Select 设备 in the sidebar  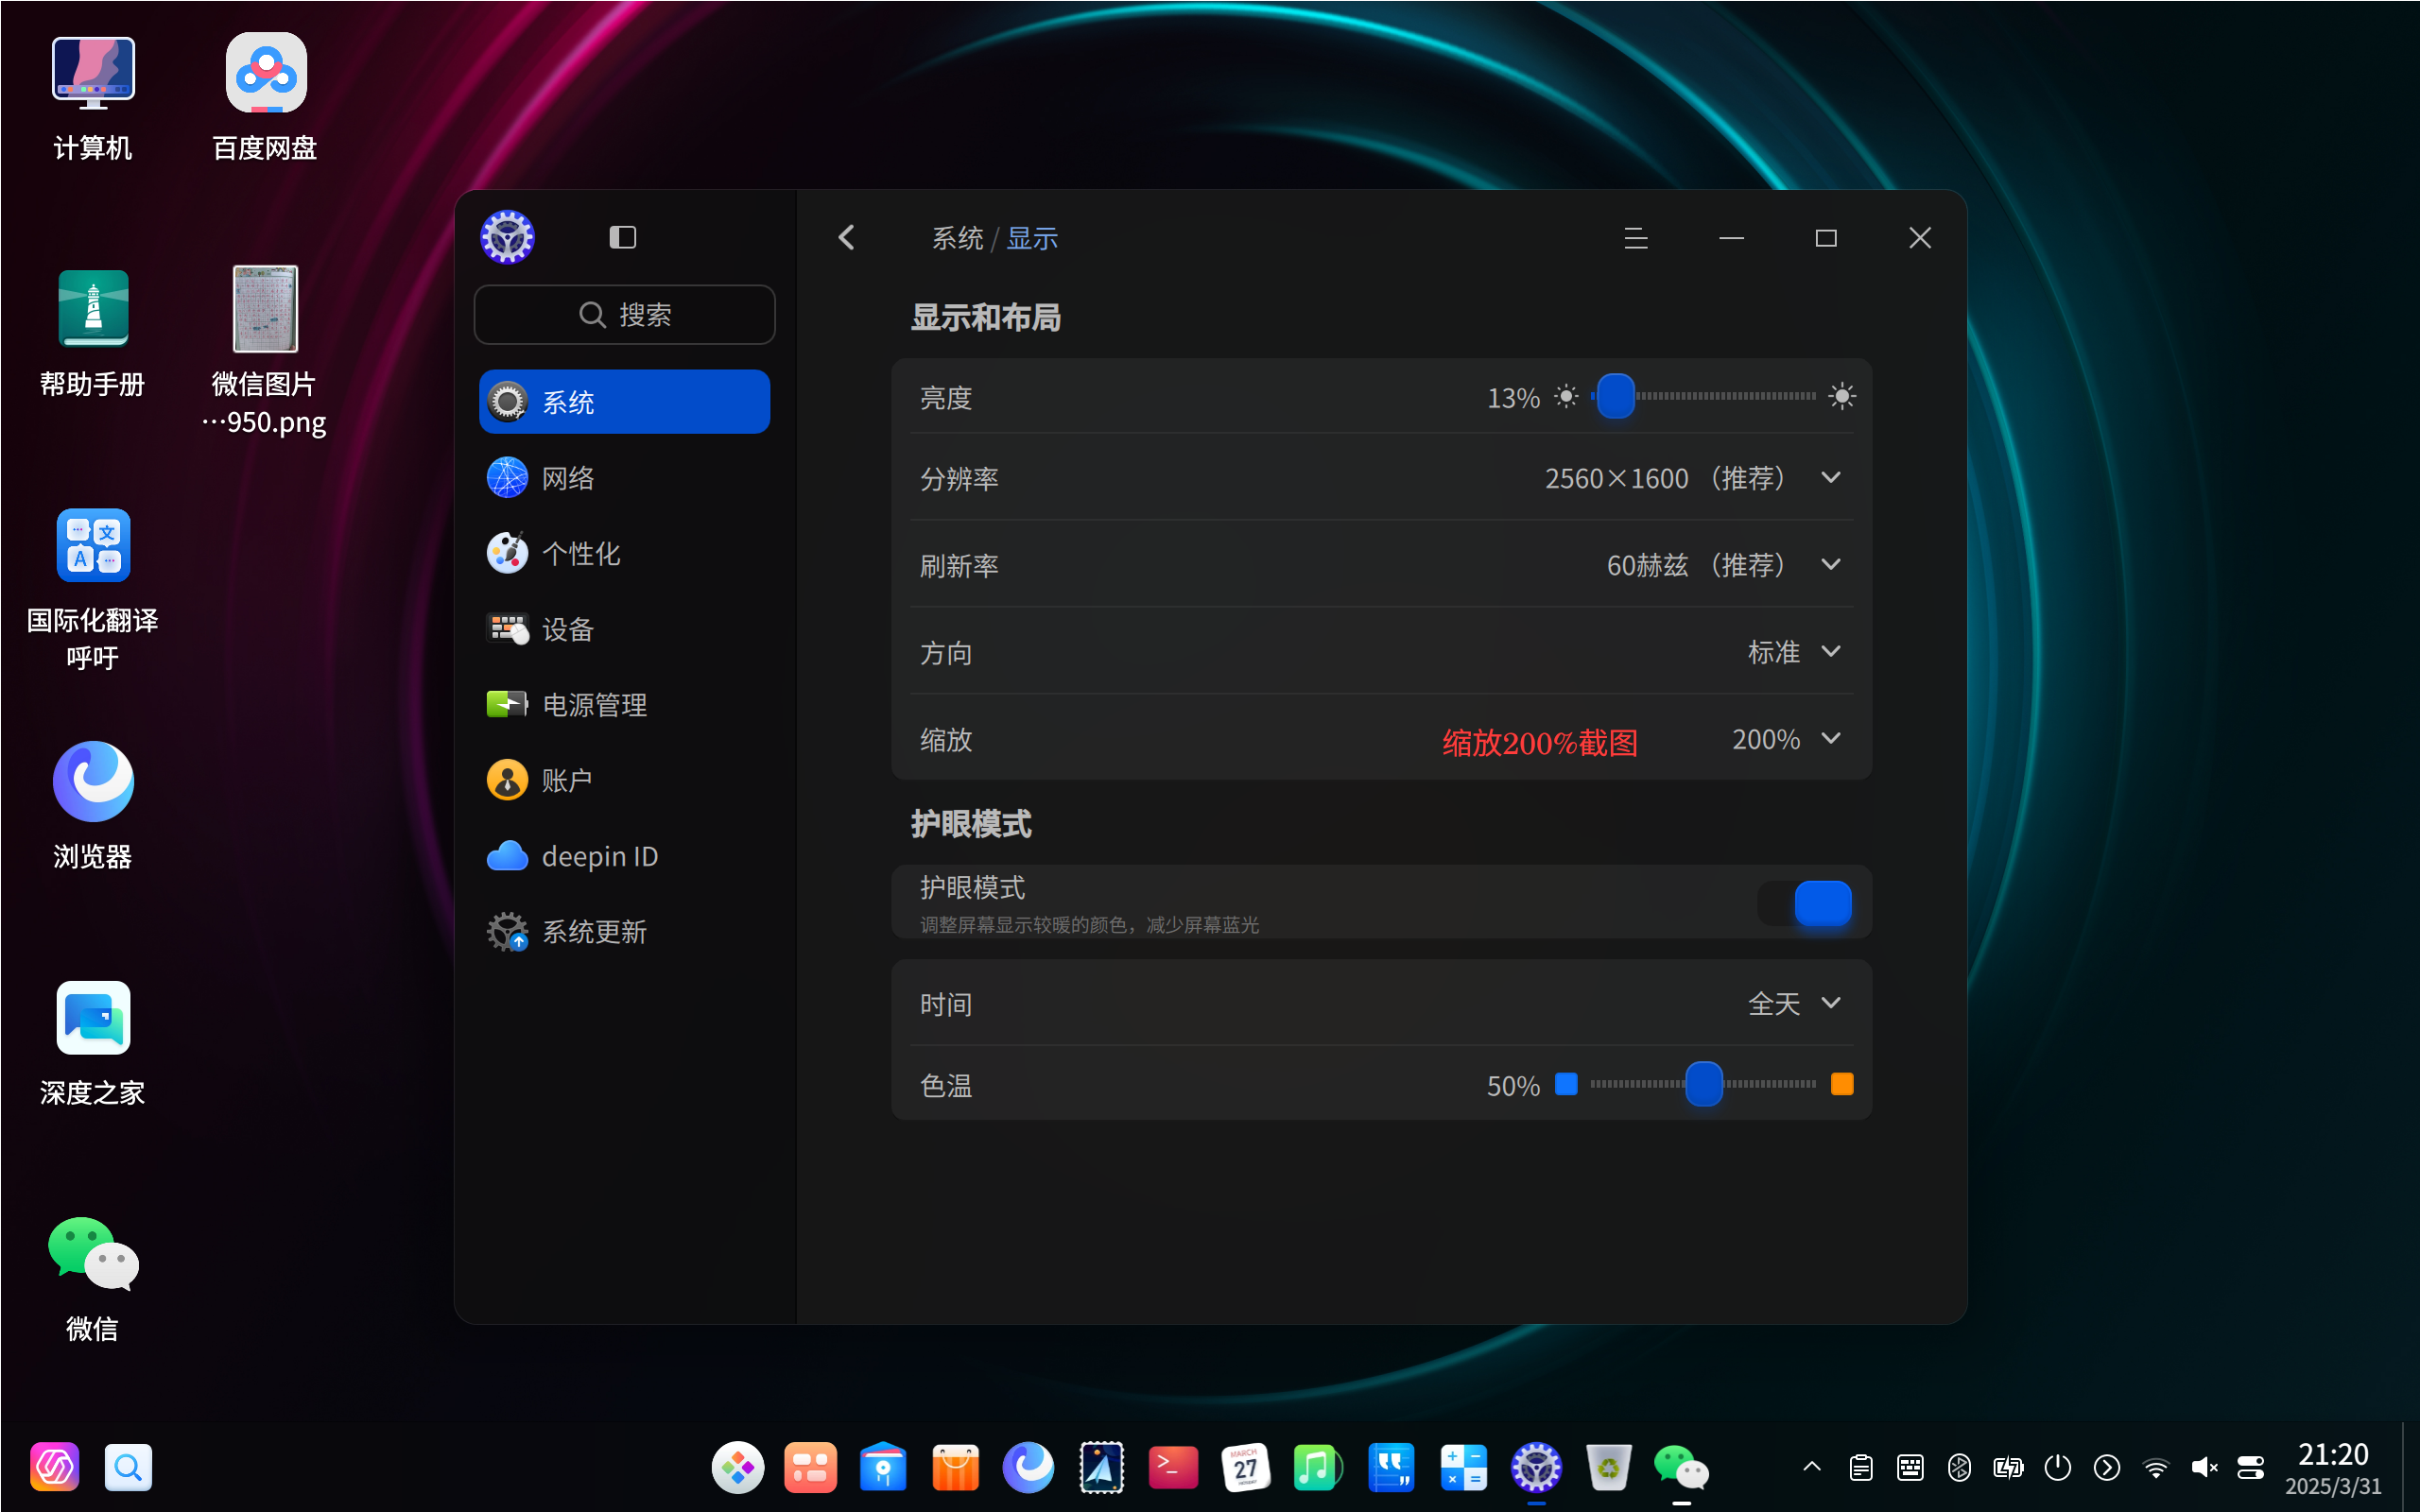coord(624,629)
